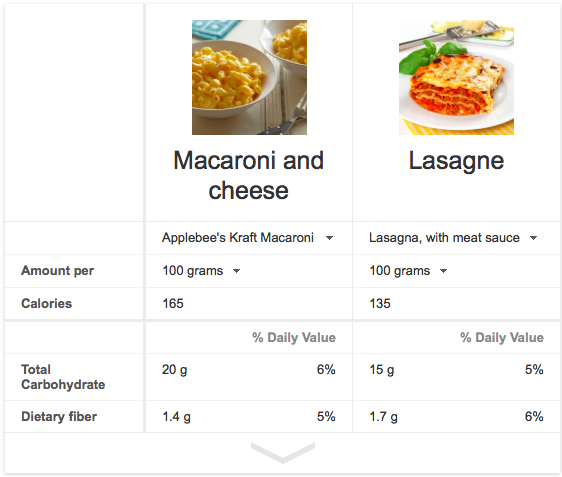Open the Applebee's Kraft Macaroni dropdown

(247, 238)
